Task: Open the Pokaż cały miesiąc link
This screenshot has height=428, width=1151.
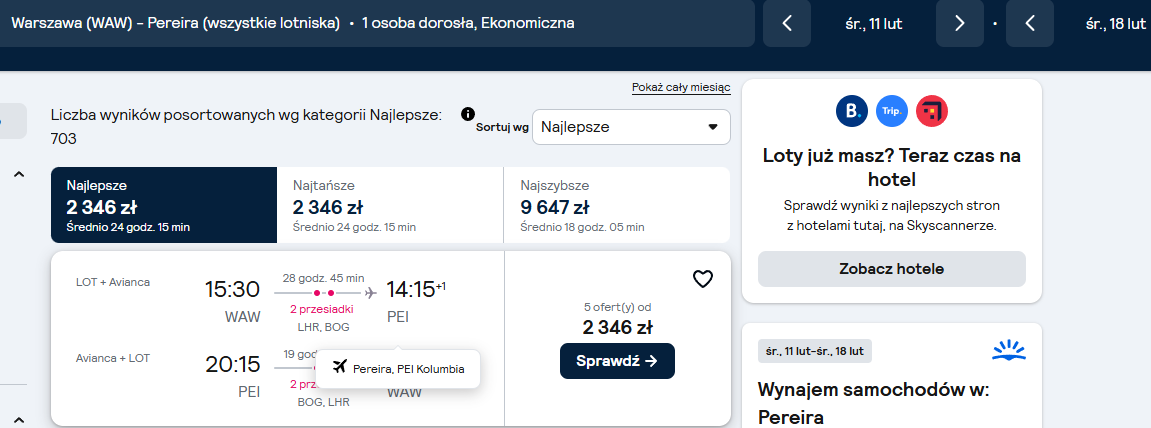Action: pos(681,88)
